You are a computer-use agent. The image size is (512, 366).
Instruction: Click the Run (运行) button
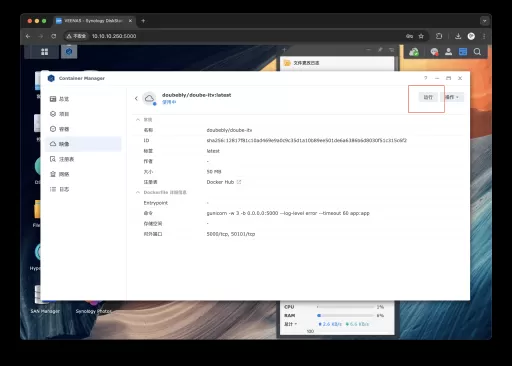click(428, 97)
